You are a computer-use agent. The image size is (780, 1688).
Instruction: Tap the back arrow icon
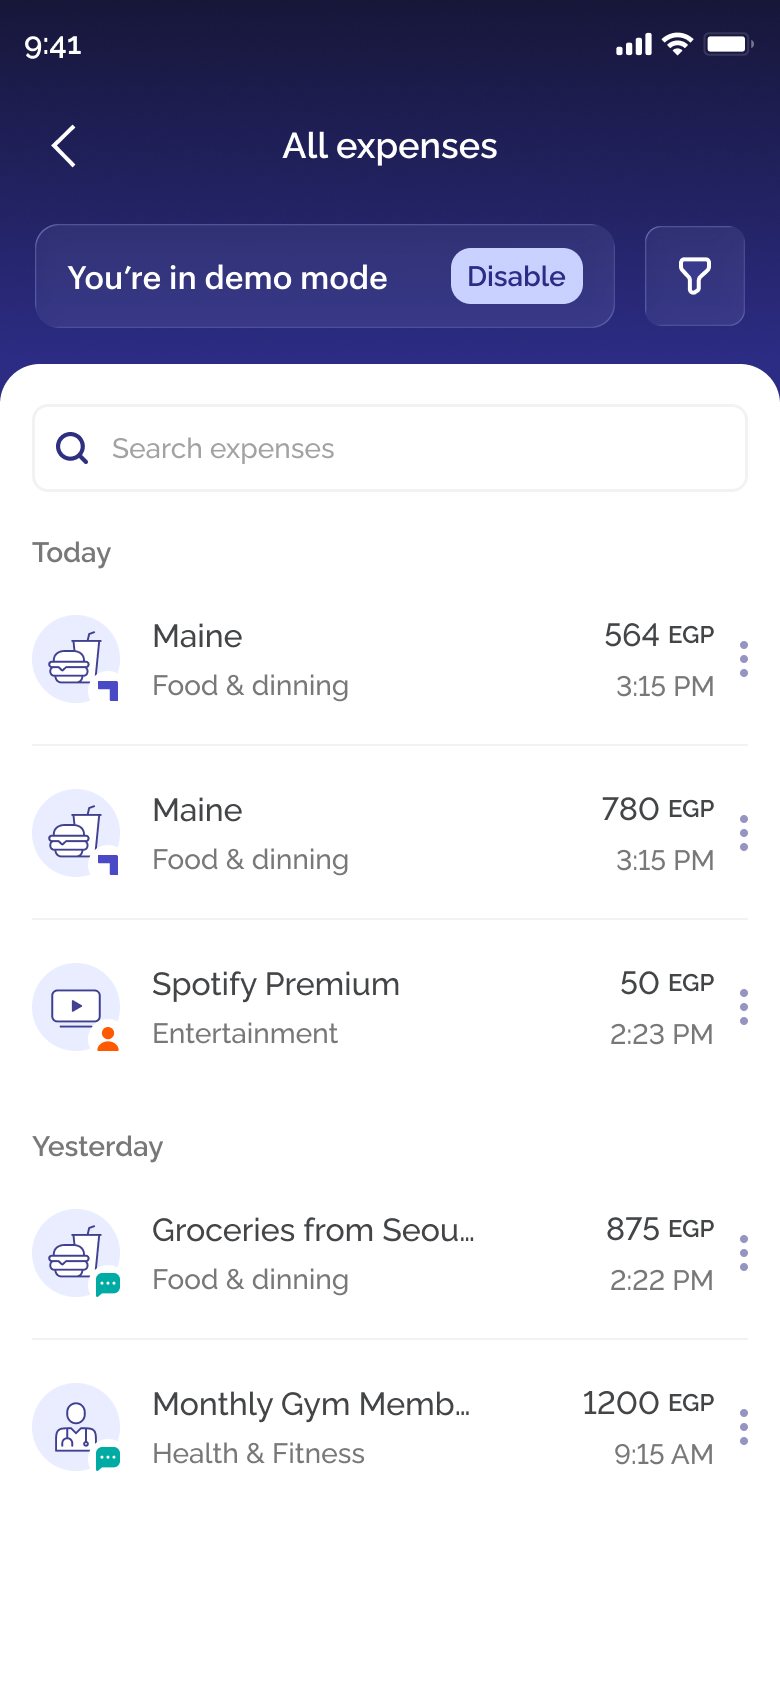(x=64, y=146)
